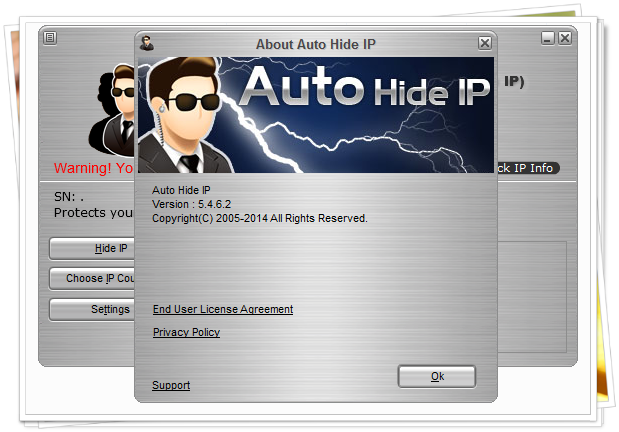Click the Ok button in About dialog
This screenshot has height=432, width=619.
(437, 376)
